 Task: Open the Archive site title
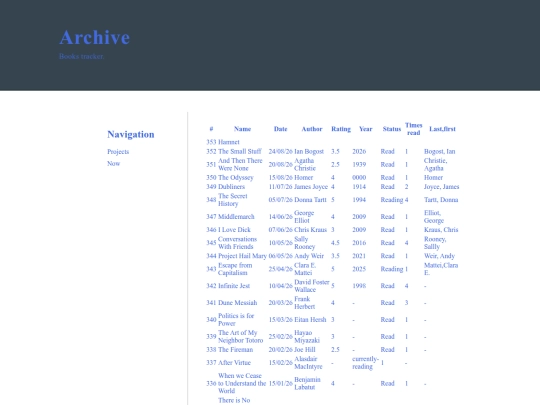(95, 38)
